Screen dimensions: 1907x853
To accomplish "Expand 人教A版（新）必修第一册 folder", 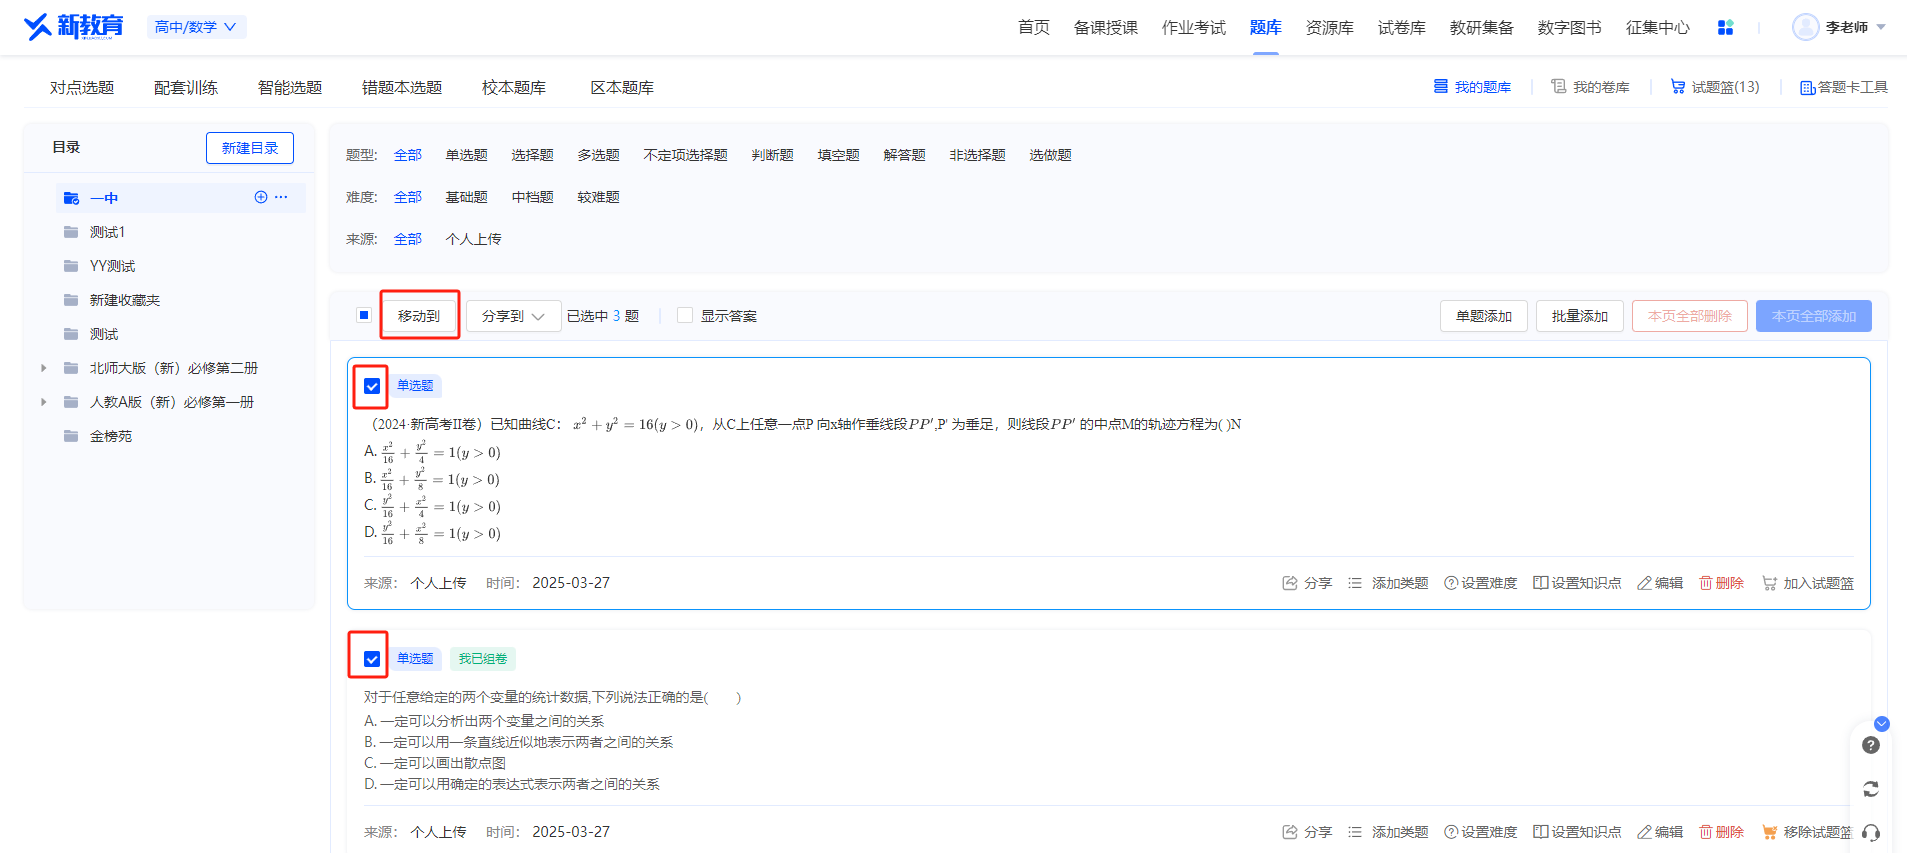I will pyautogui.click(x=43, y=402).
